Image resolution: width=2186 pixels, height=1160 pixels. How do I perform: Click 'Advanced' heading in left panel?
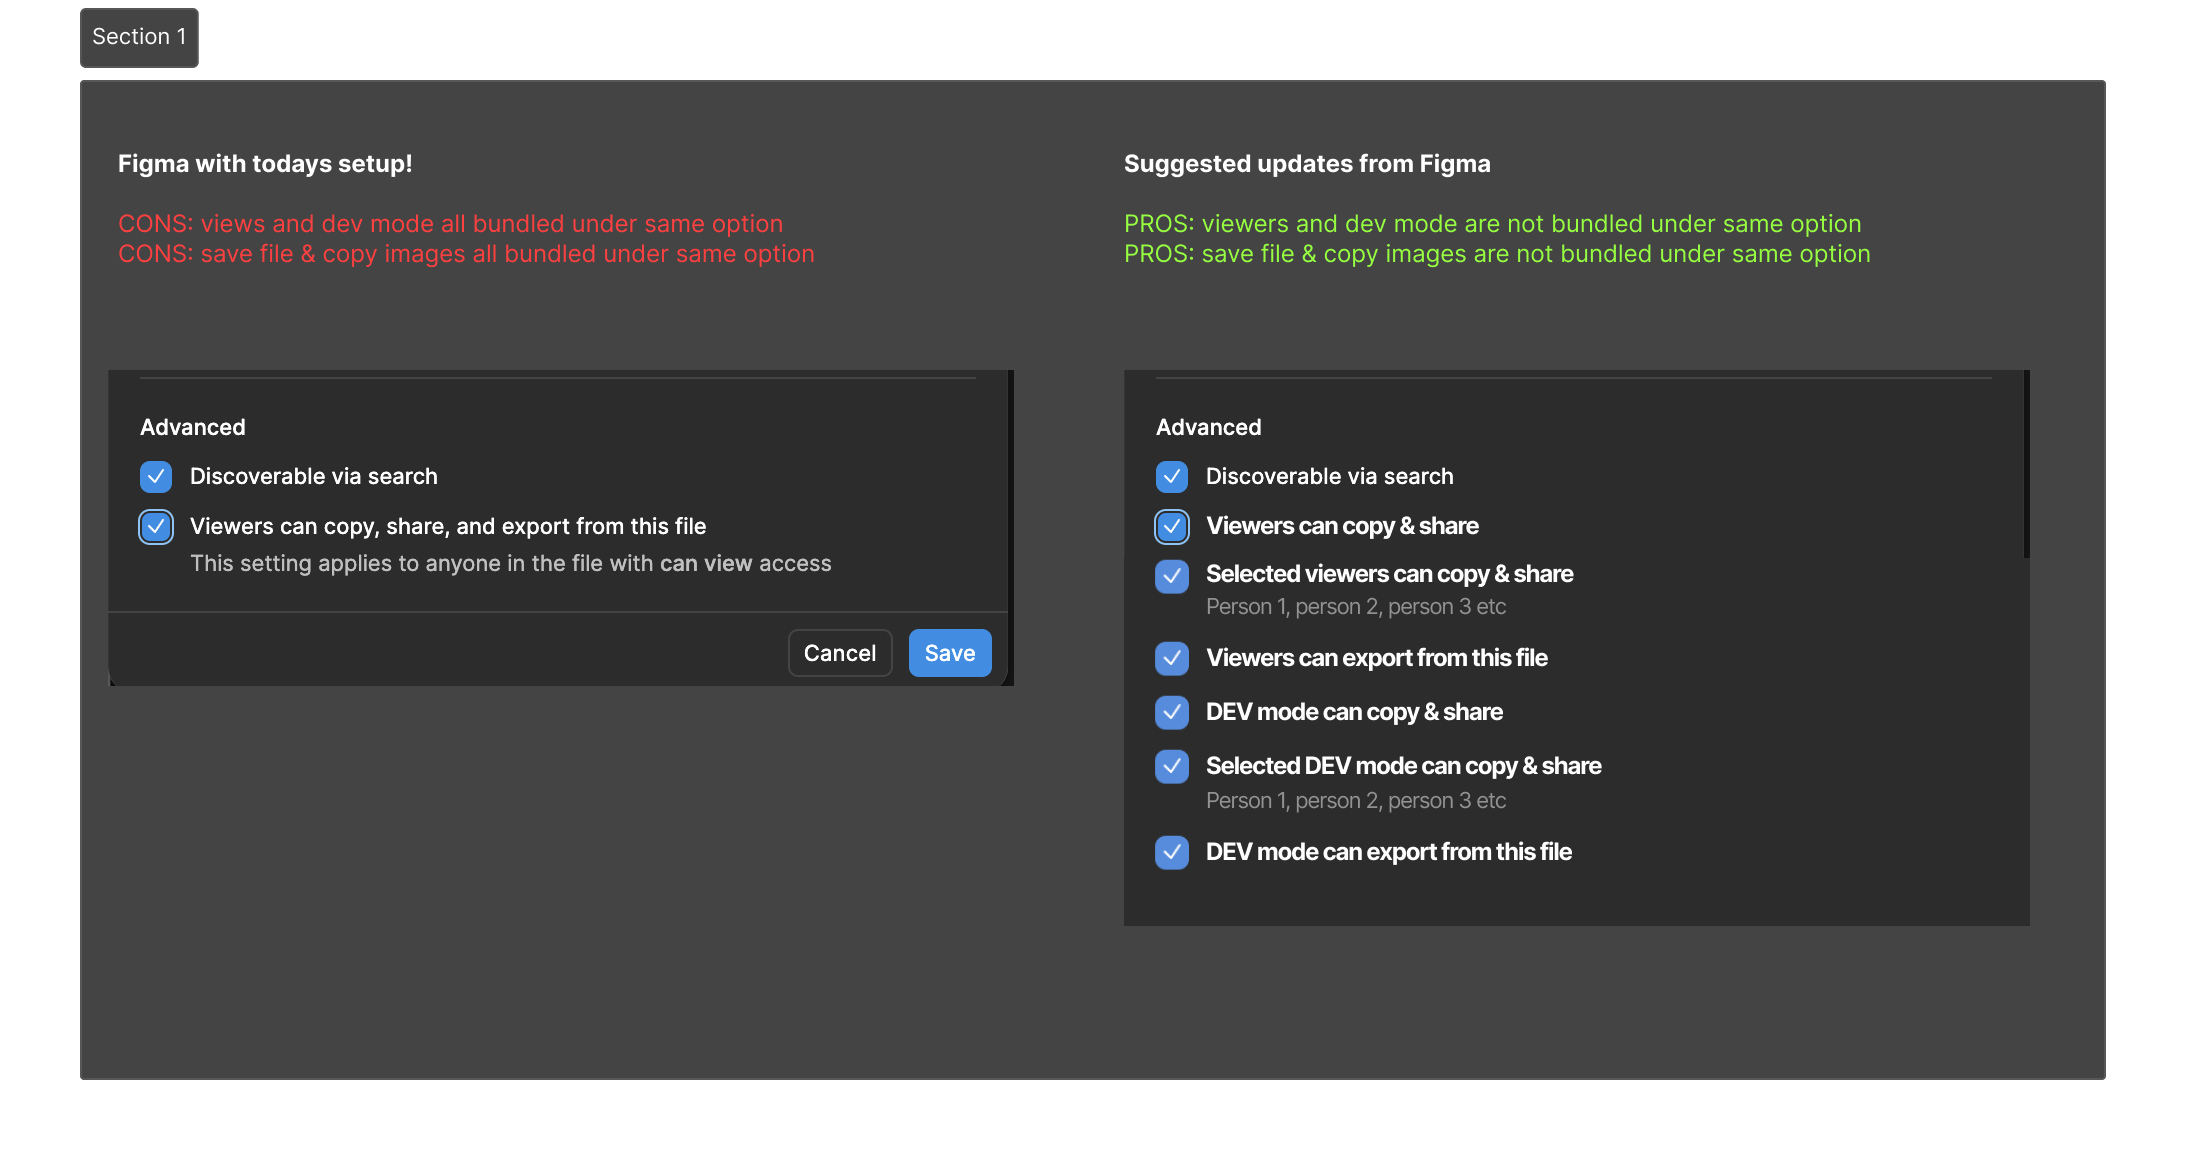[x=193, y=427]
